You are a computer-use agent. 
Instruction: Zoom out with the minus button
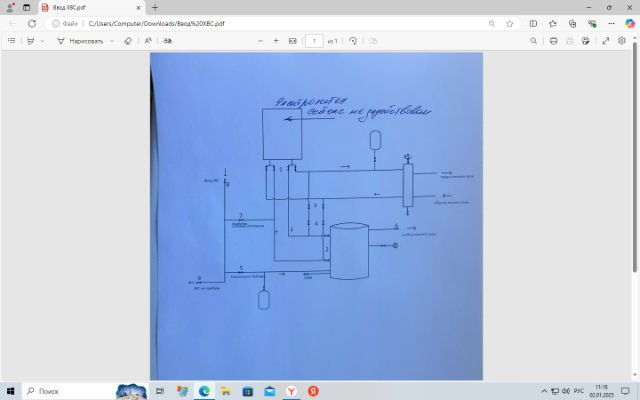pyautogui.click(x=260, y=41)
